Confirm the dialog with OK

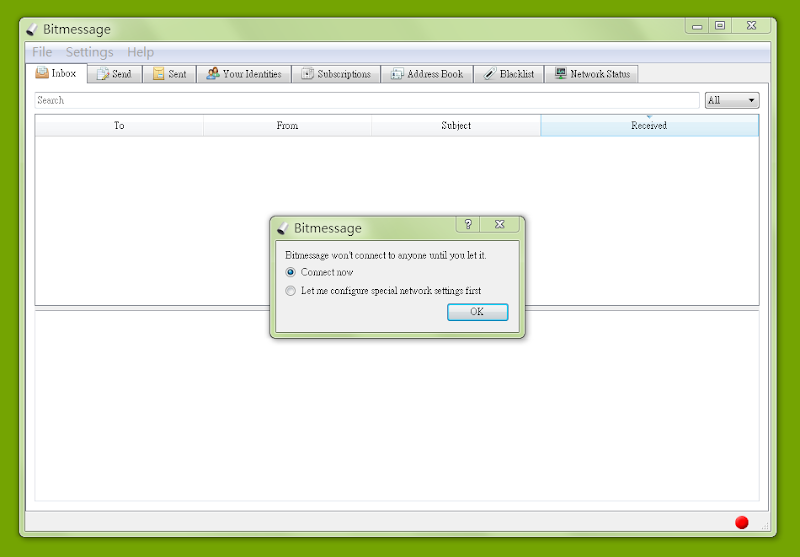tap(477, 312)
